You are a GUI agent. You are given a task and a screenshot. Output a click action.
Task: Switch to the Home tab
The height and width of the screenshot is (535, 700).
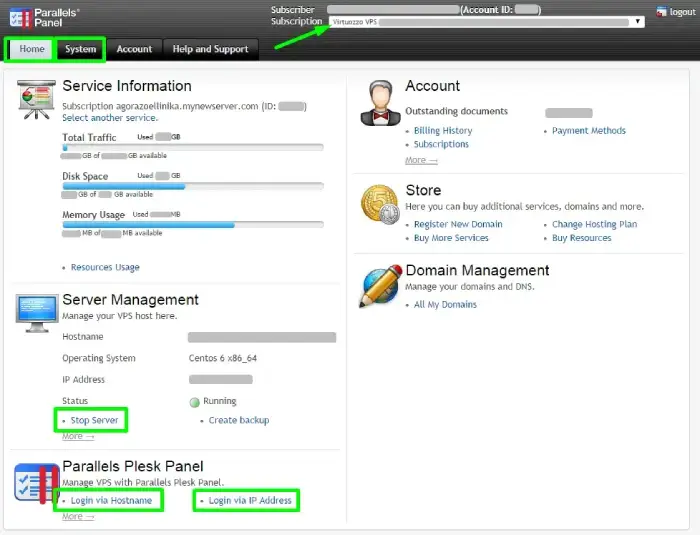click(x=32, y=49)
